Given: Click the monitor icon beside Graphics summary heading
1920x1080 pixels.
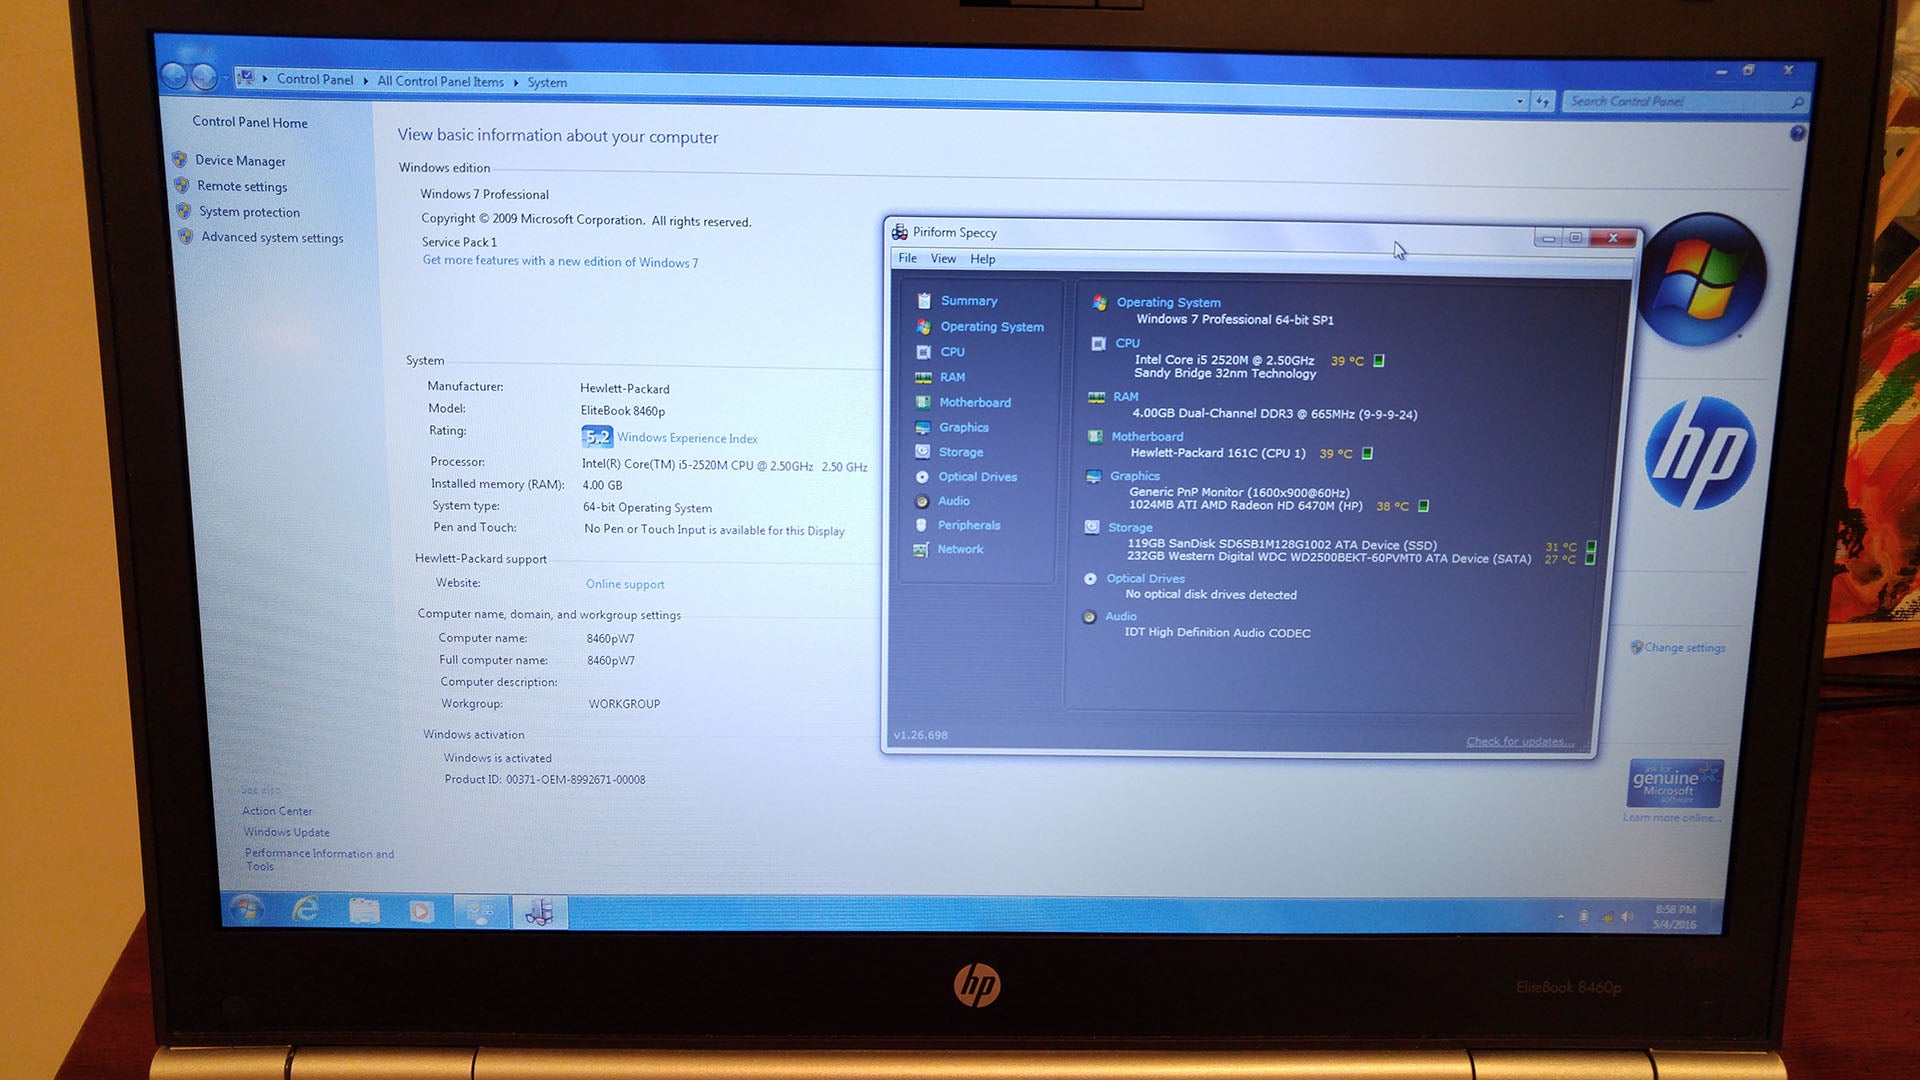Looking at the screenshot, I should 1094,476.
